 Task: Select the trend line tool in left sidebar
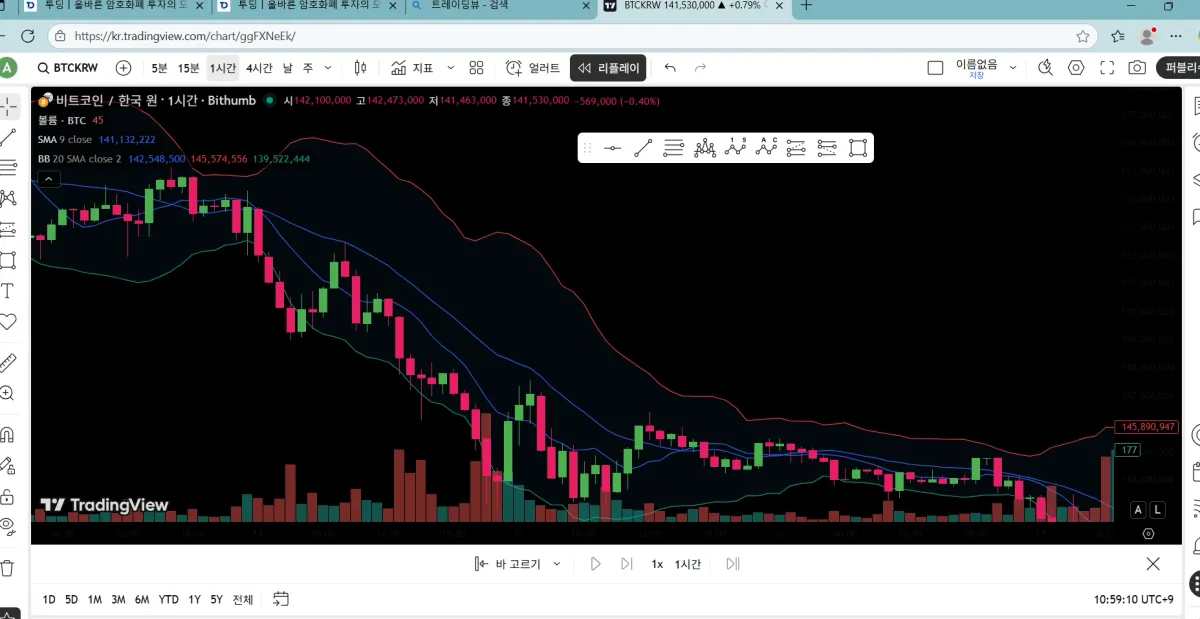click(8, 137)
